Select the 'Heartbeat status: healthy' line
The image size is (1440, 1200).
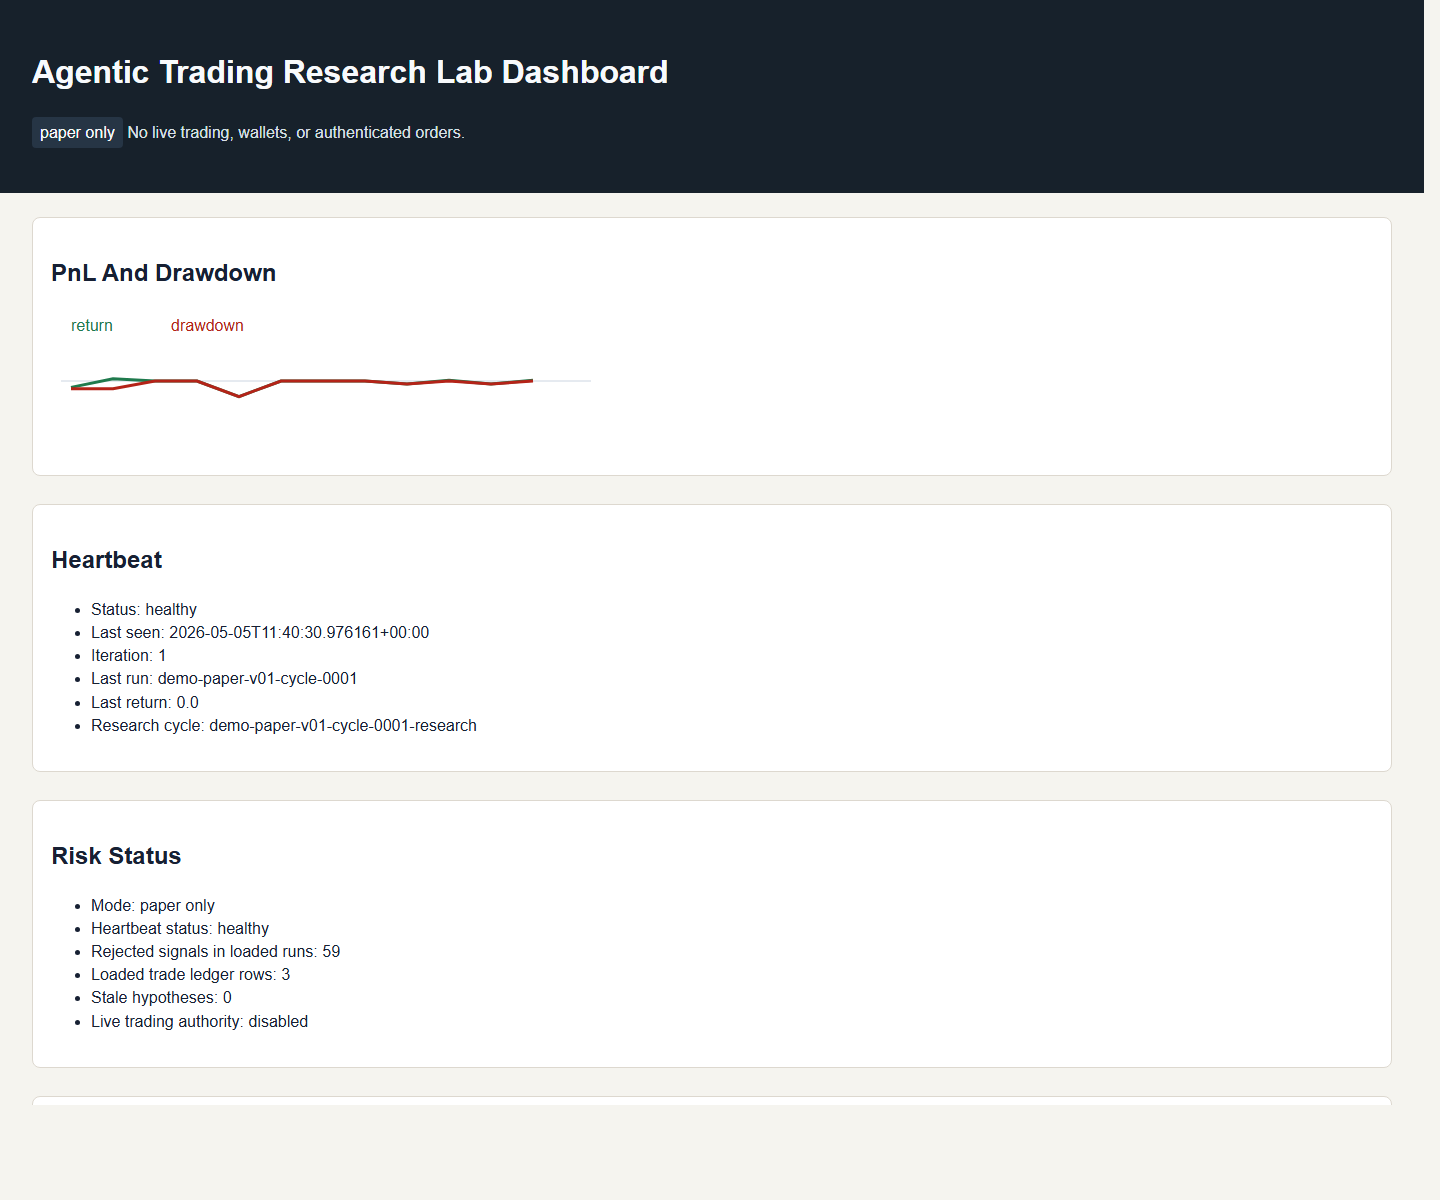[x=180, y=928]
